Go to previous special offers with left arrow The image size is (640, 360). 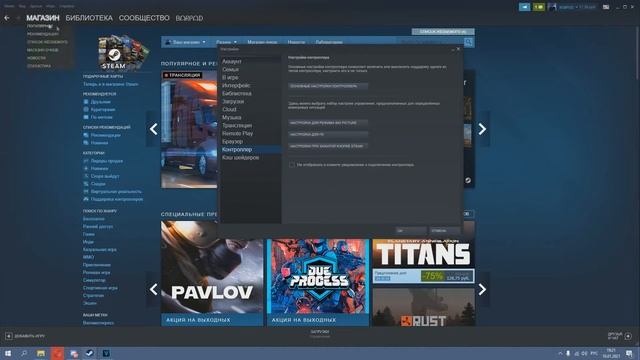[x=153, y=289]
